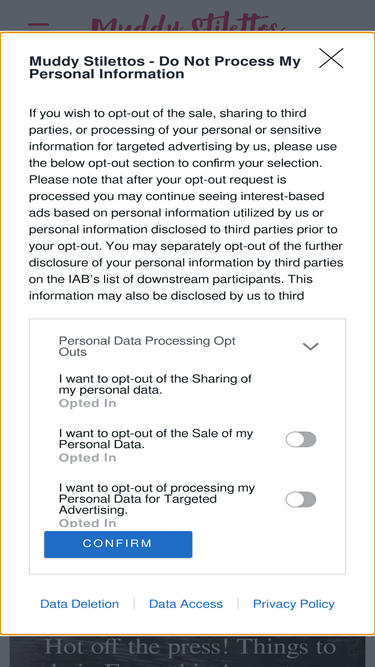Screen dimensions: 375x667
Task: Select the Personal Data Processing Opt Outs heading
Action: tap(147, 346)
